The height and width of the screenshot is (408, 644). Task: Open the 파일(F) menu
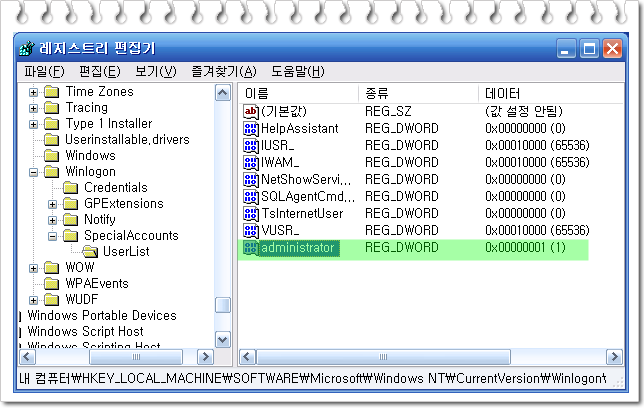click(44, 71)
